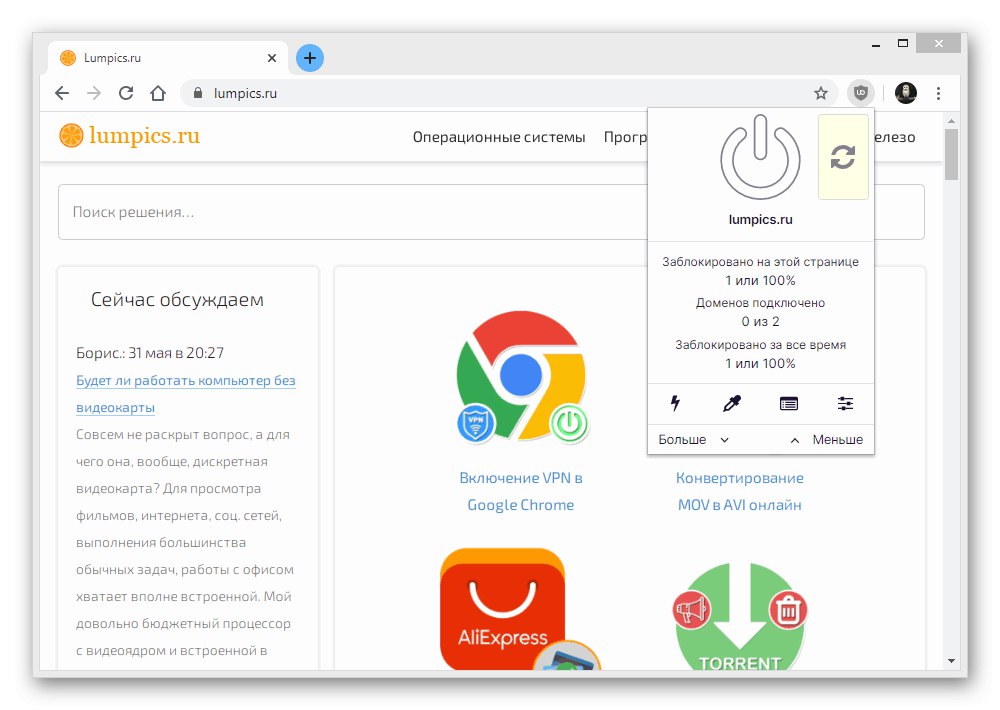This screenshot has width=1000, height=710.
Task: Click the lumpics.ru site logo
Action: point(129,135)
